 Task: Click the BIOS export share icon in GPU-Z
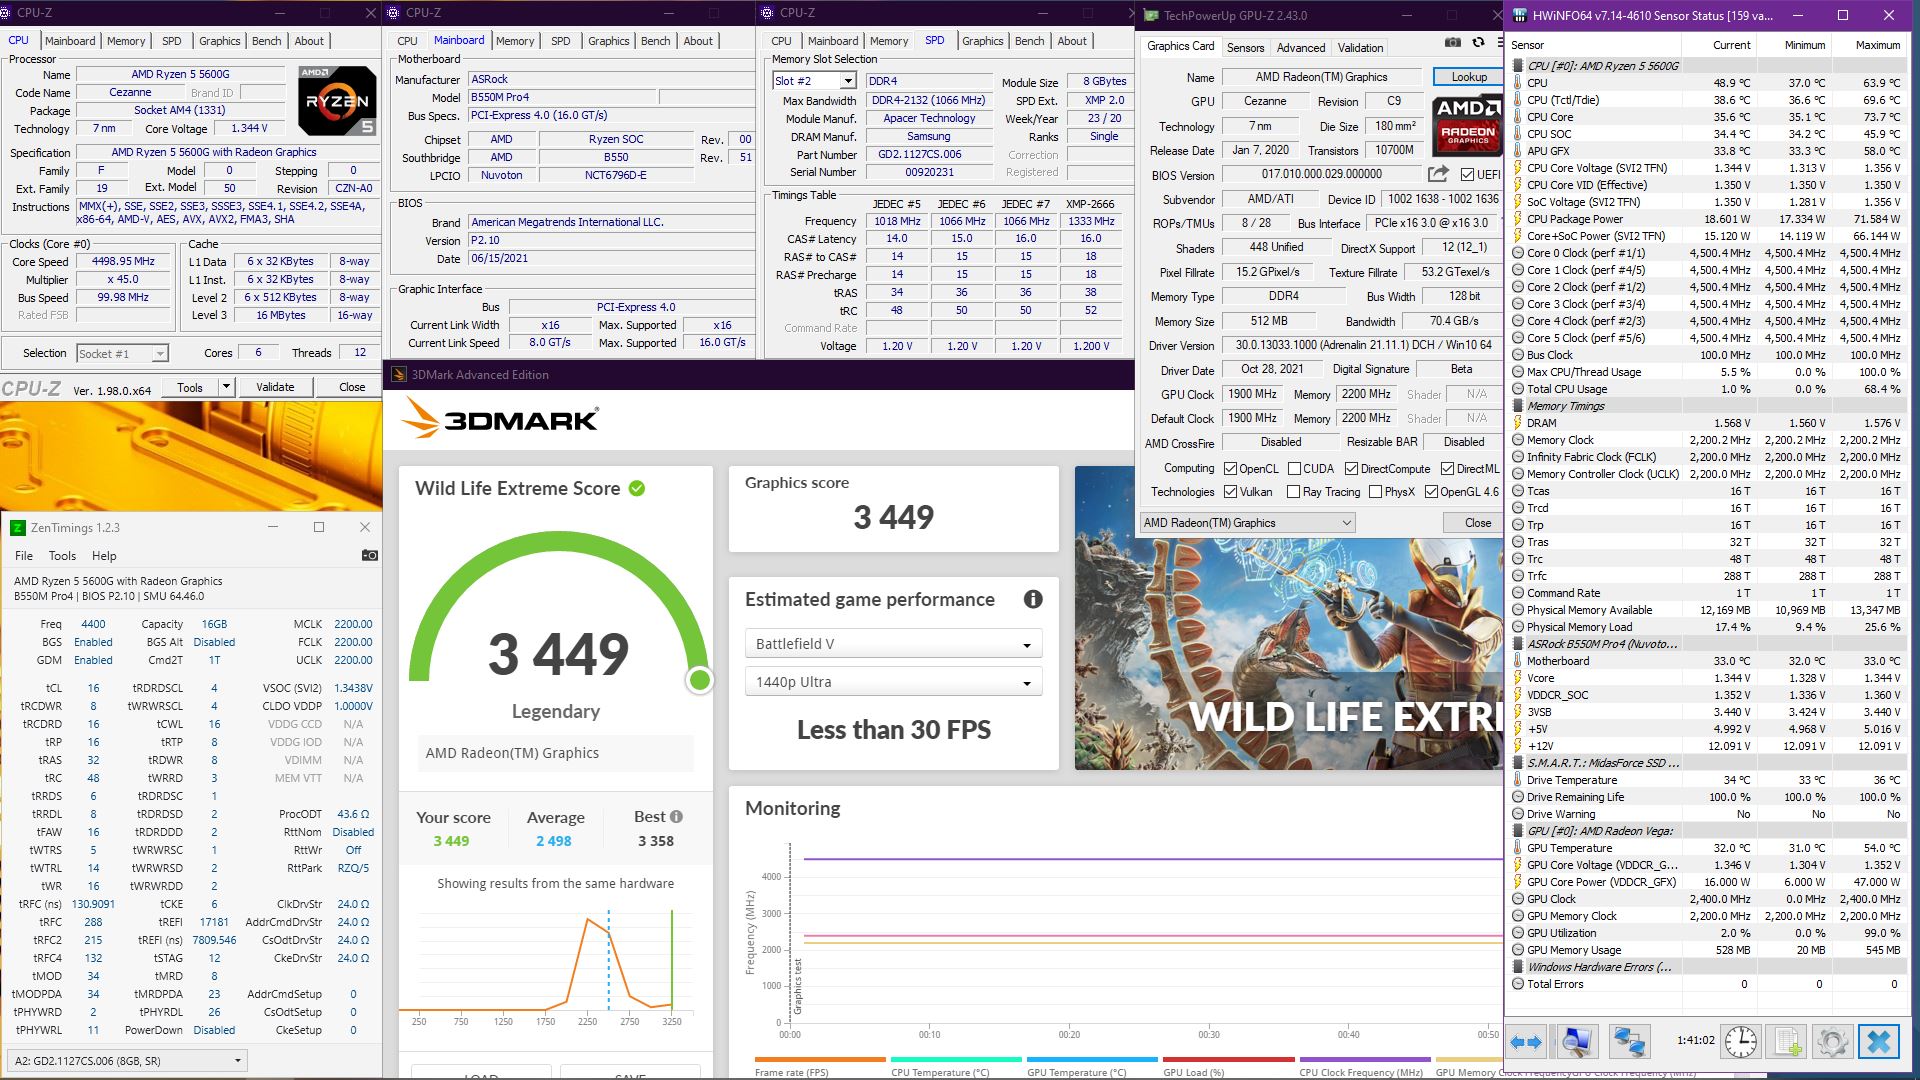[x=1439, y=174]
